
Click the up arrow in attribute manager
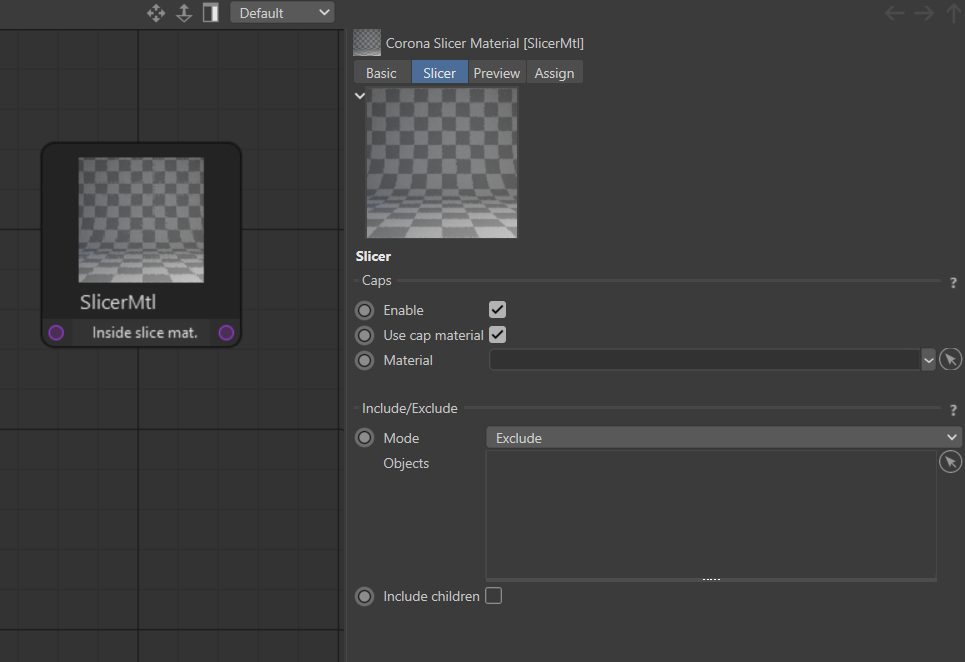tap(953, 13)
